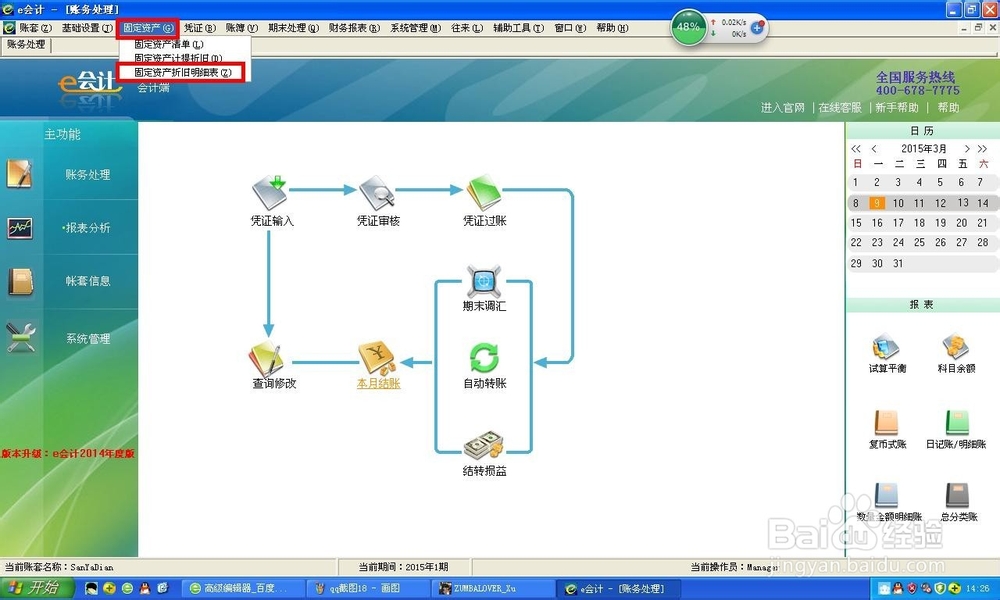Select 帐套信息 in the sidebar
This screenshot has width=1000, height=600.
click(87, 281)
